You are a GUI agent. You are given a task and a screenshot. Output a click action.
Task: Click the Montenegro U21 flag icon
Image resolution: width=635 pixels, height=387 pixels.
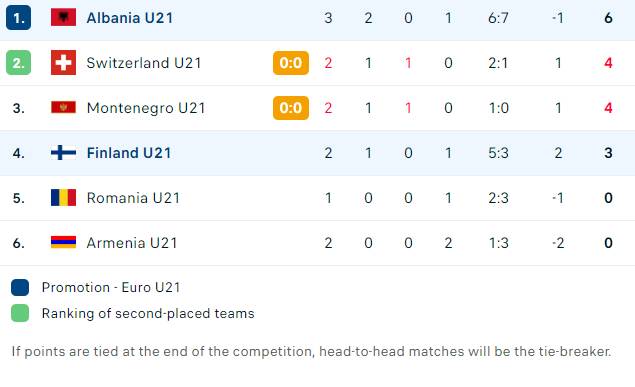tap(63, 107)
